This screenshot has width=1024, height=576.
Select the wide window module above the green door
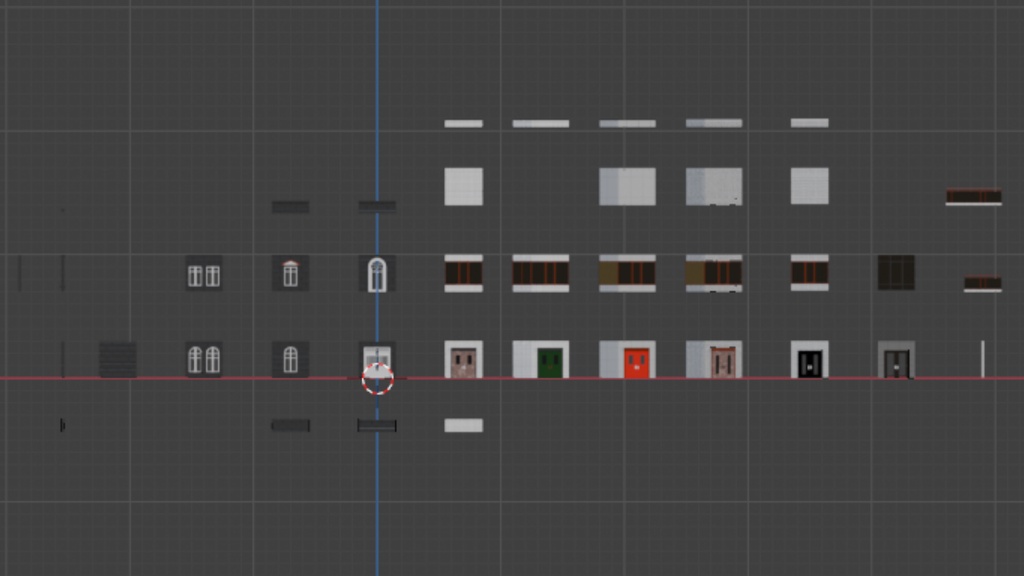tap(541, 273)
